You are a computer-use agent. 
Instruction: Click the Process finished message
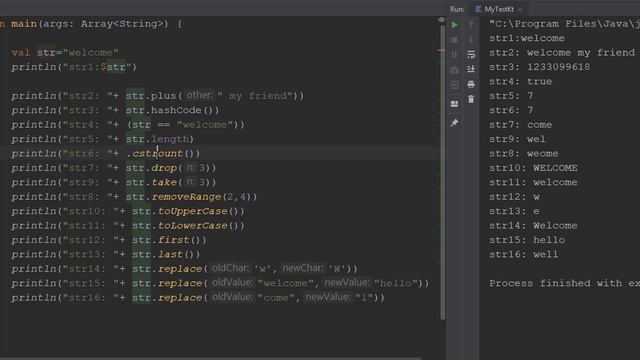point(564,283)
